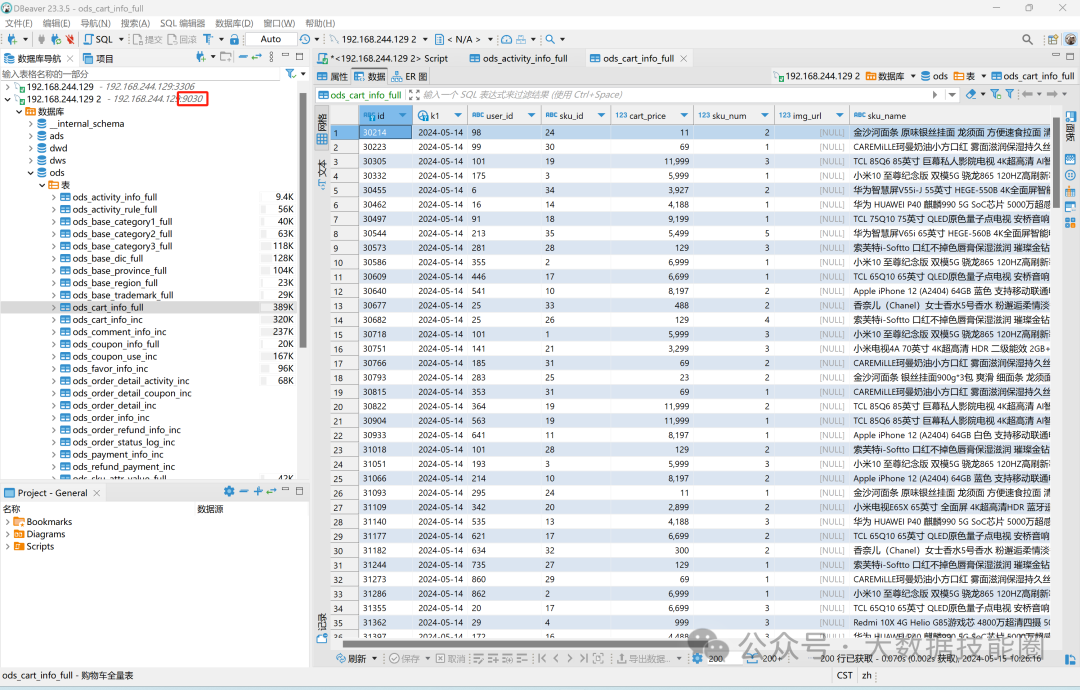Switch to the 属性 properties tab
The width and height of the screenshot is (1080, 690).
point(333,76)
